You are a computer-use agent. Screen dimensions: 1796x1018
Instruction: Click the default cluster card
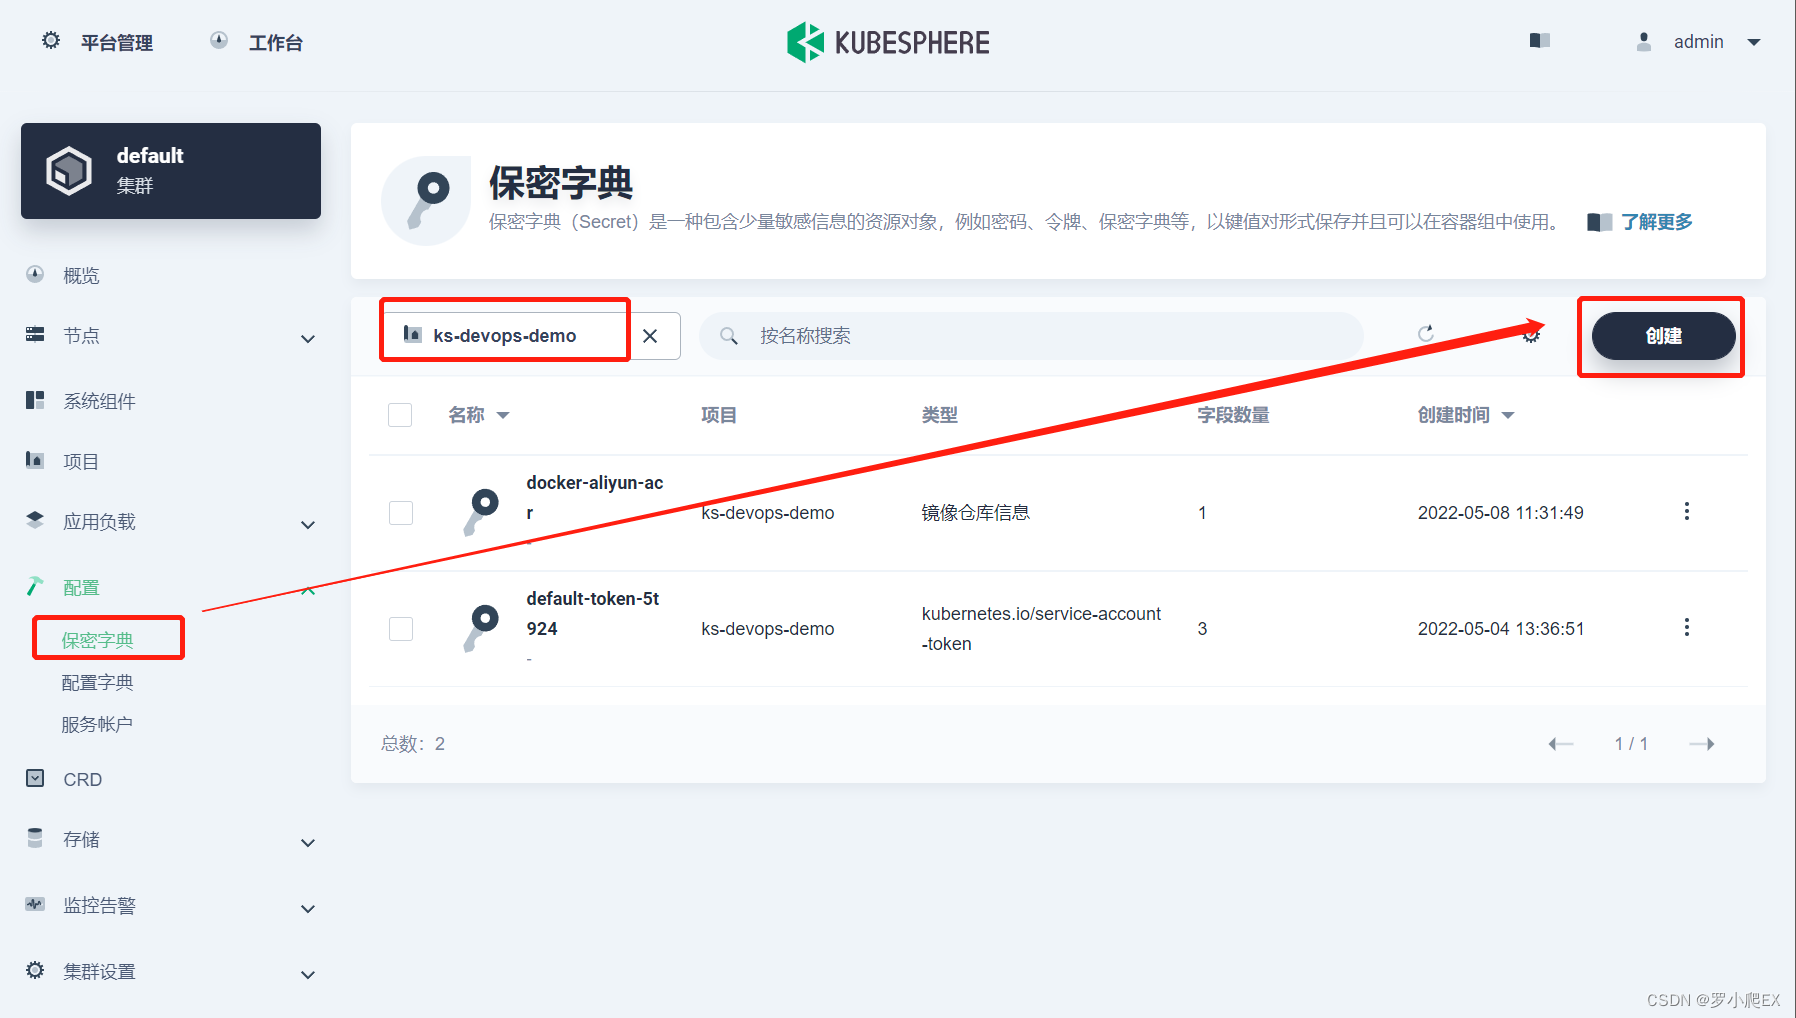170,170
